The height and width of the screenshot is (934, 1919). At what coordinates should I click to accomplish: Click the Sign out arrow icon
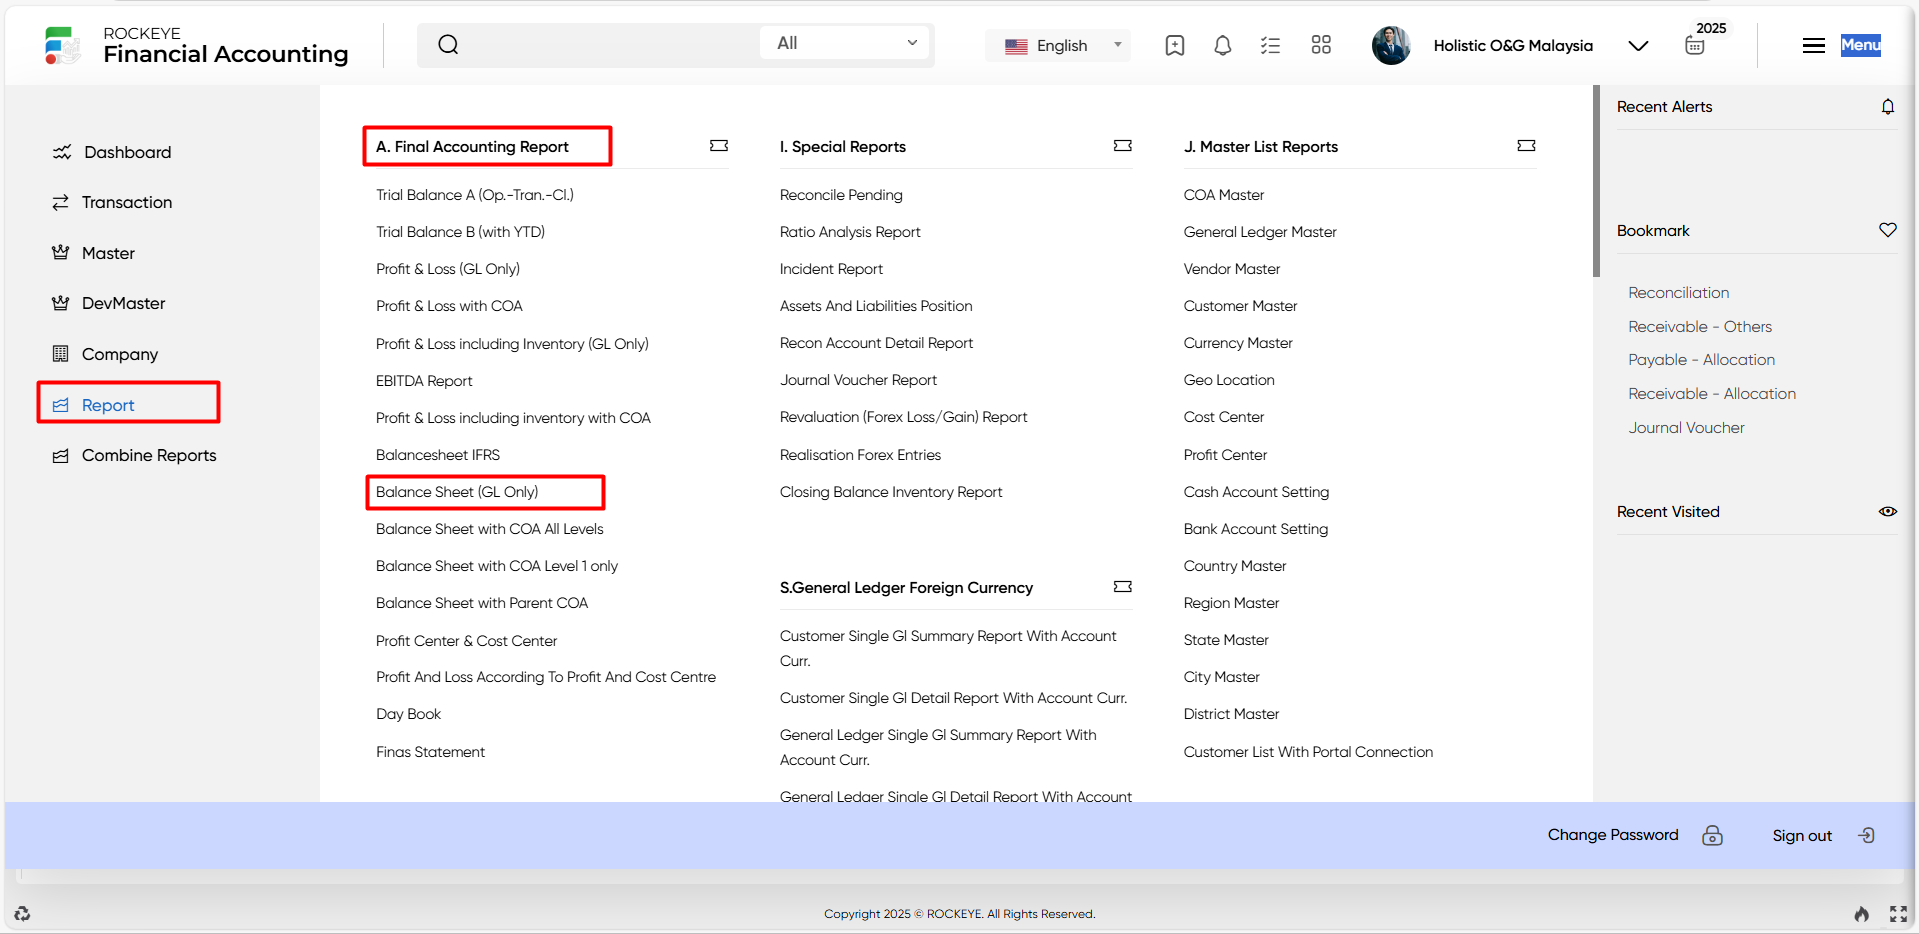[x=1866, y=835]
